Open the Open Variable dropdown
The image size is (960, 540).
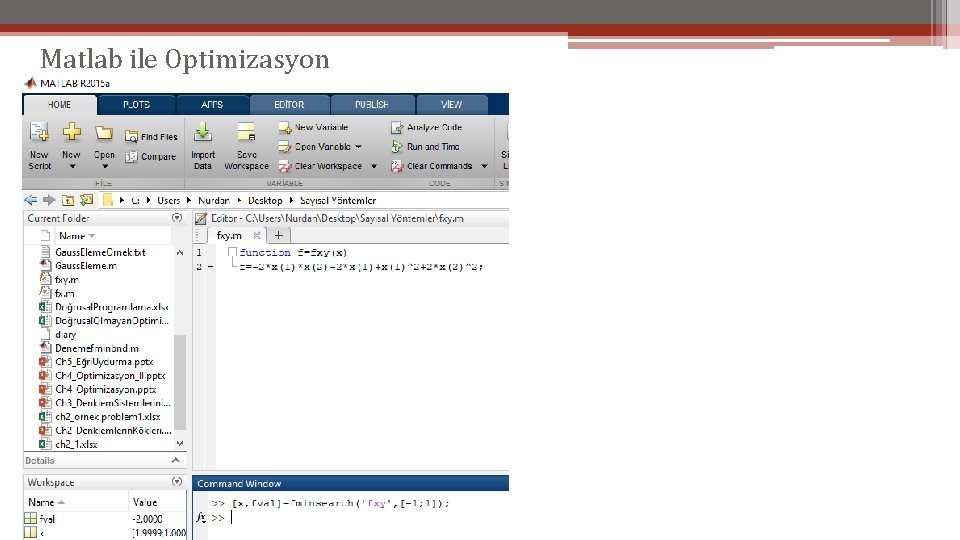pyautogui.click(x=359, y=147)
